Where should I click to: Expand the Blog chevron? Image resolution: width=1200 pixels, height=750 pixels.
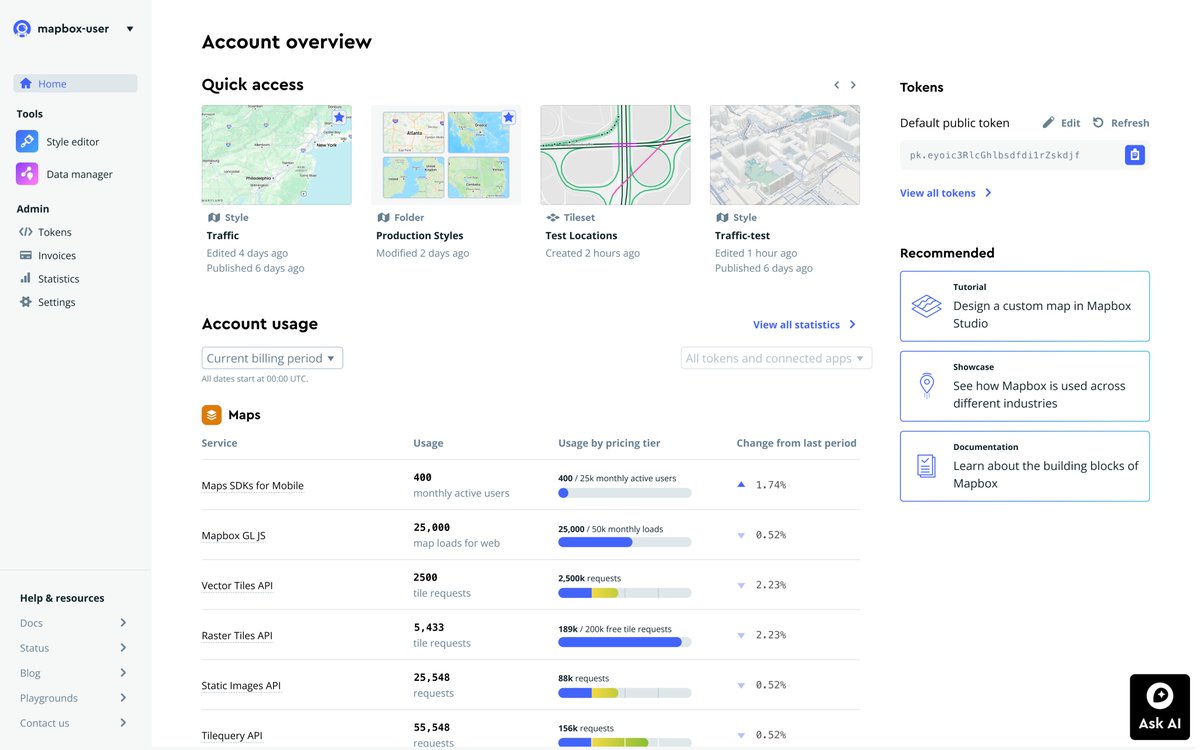123,673
